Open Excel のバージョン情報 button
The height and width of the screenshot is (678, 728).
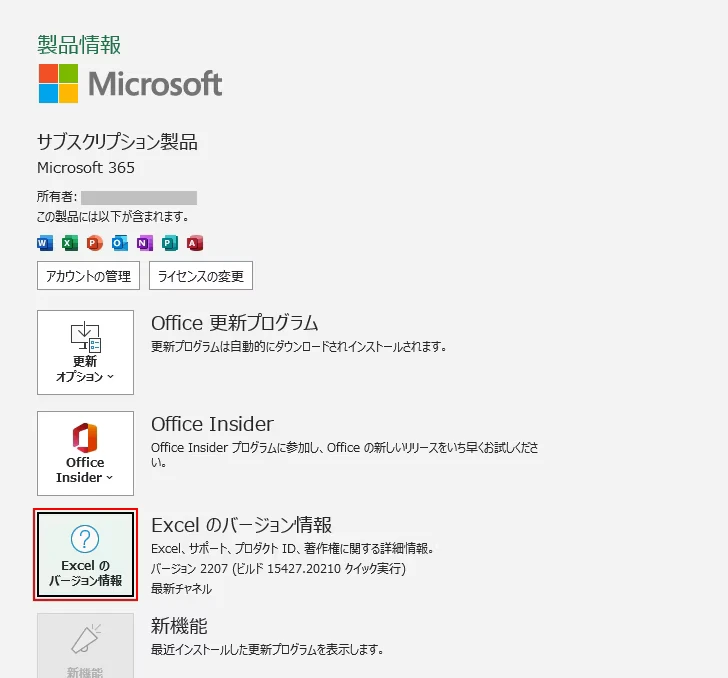(x=85, y=554)
